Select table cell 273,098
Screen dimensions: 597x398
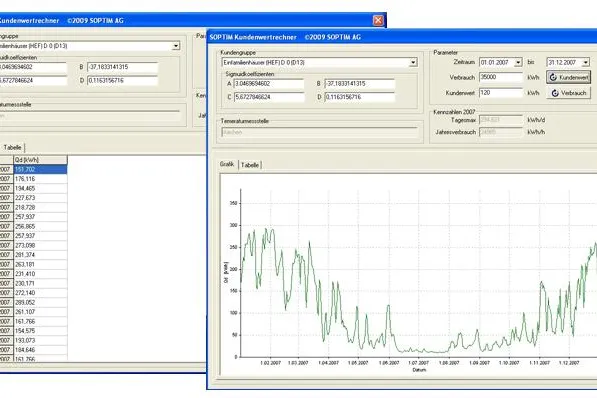pyautogui.click(x=40, y=245)
